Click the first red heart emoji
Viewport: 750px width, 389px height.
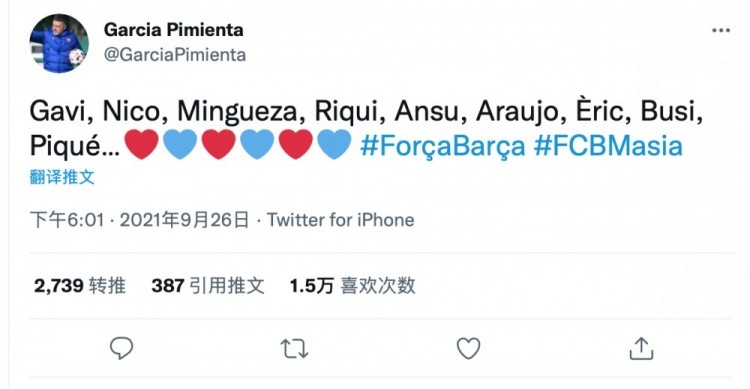142,144
